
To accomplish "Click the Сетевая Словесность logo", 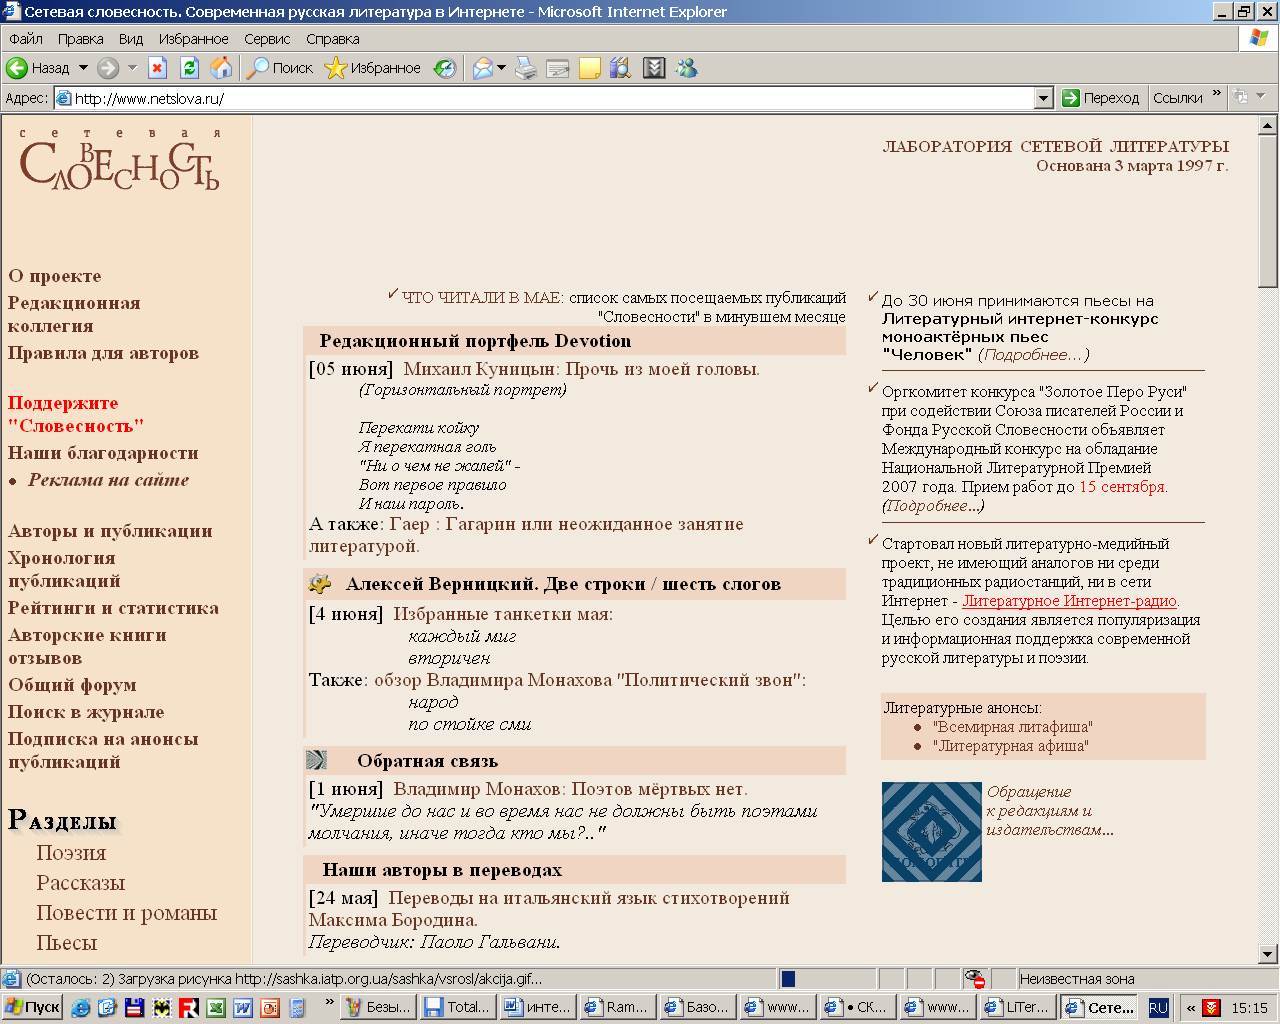I will [x=120, y=160].
